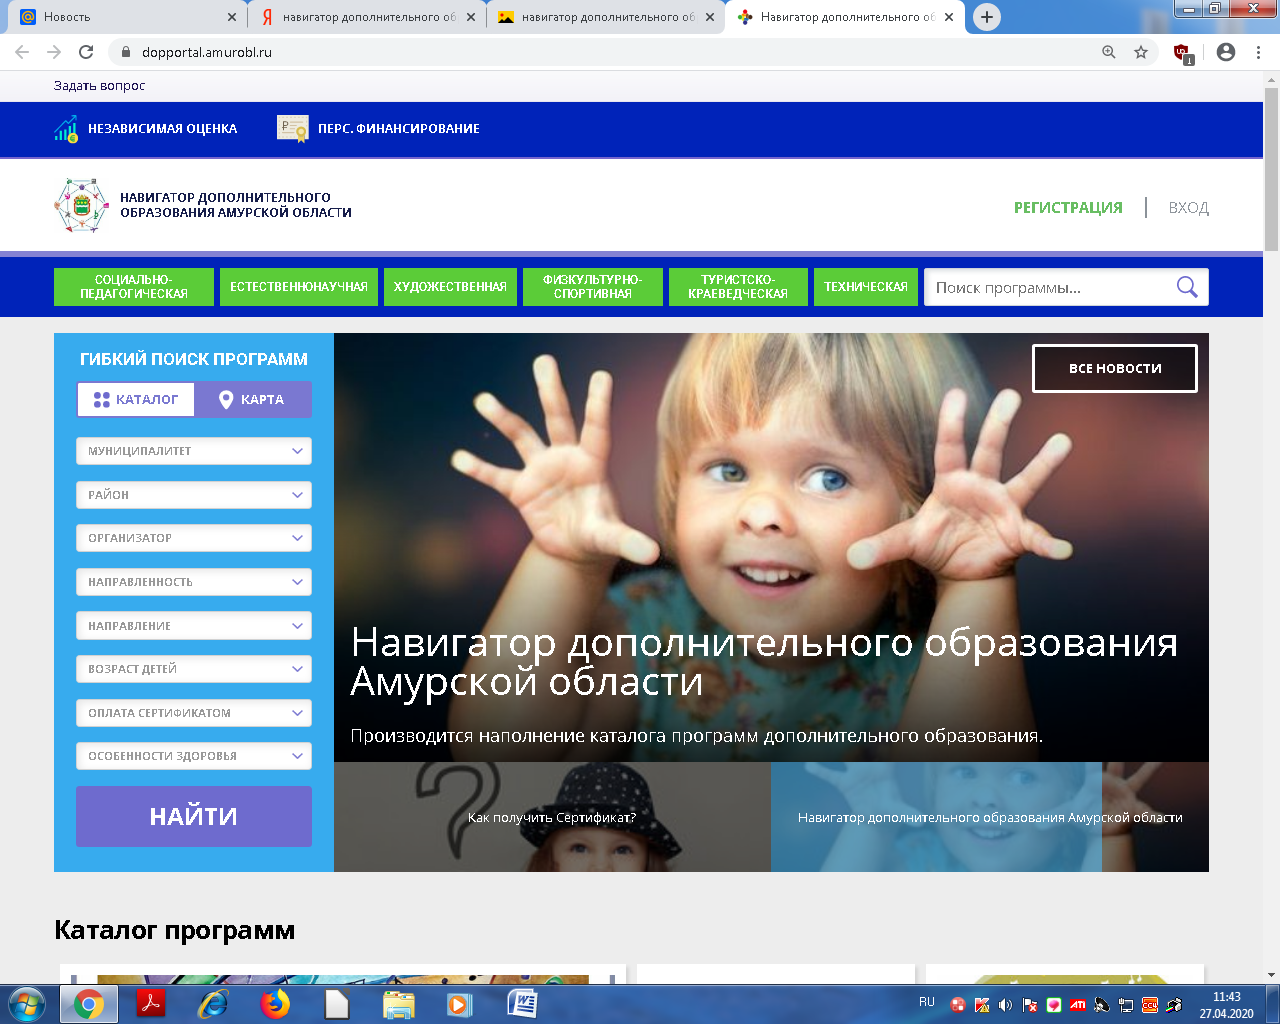Open the red shield extension icon
1280x1024 pixels.
tap(1183, 53)
